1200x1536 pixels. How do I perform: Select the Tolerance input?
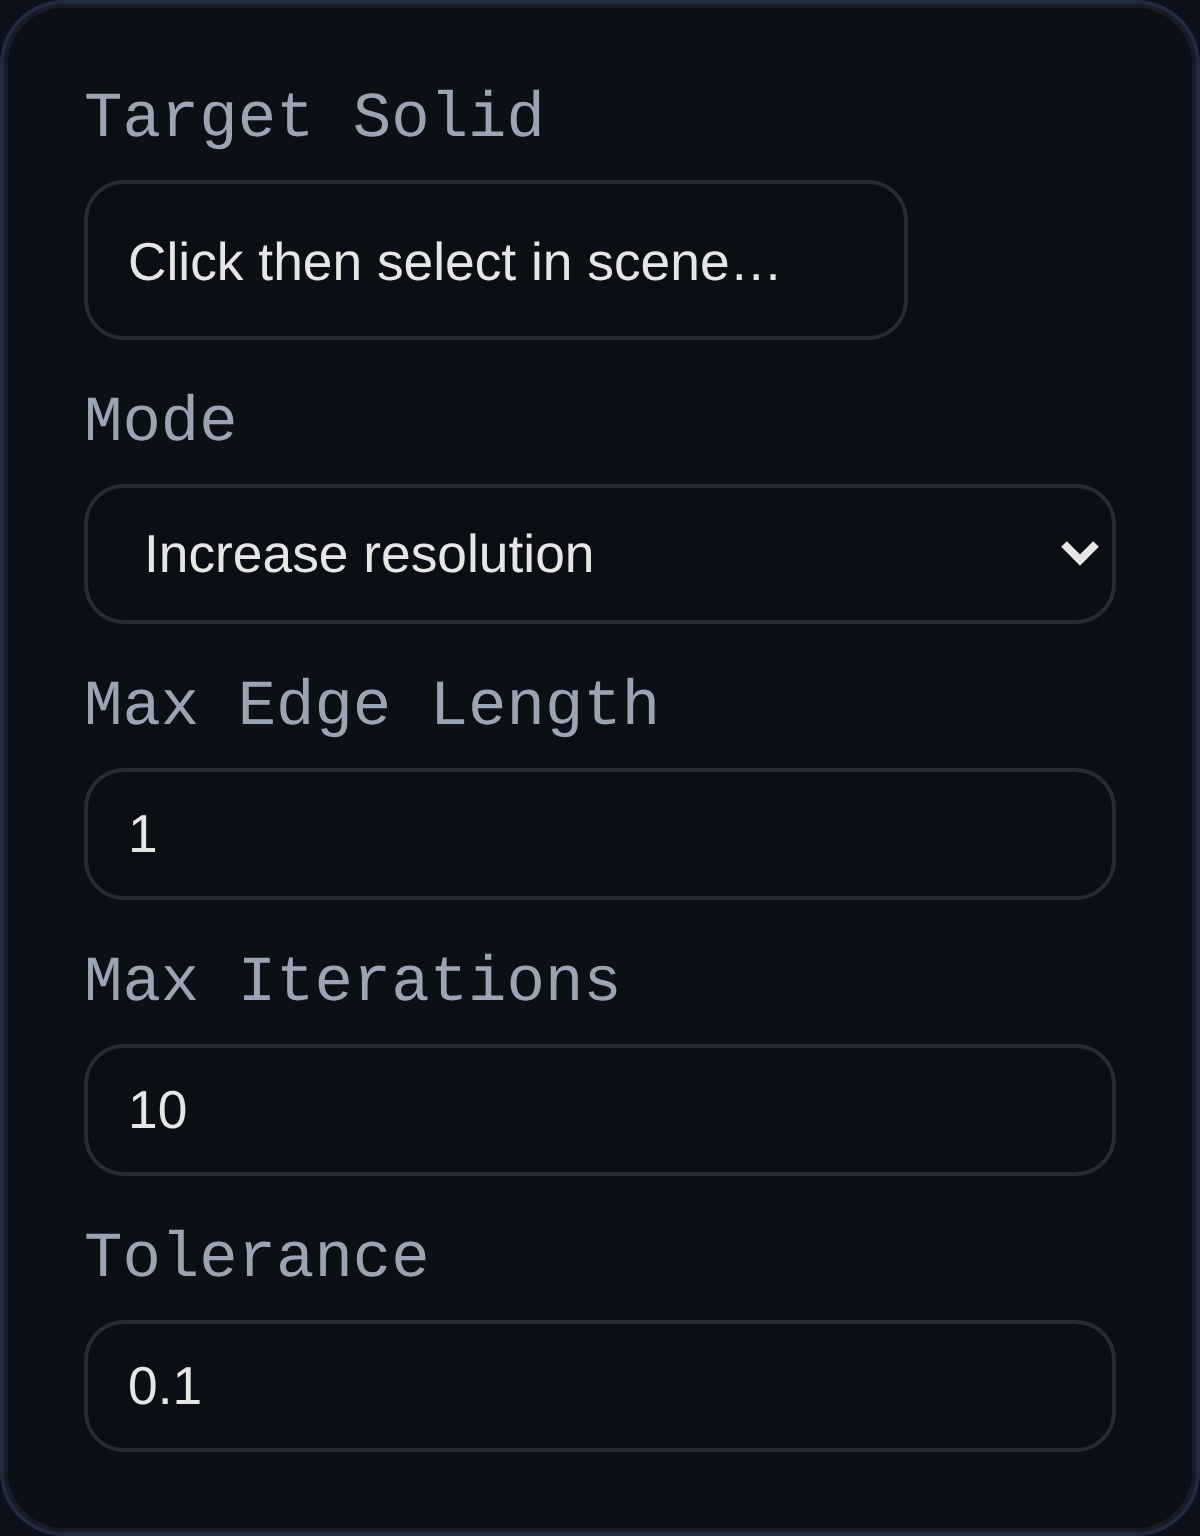pos(600,1388)
